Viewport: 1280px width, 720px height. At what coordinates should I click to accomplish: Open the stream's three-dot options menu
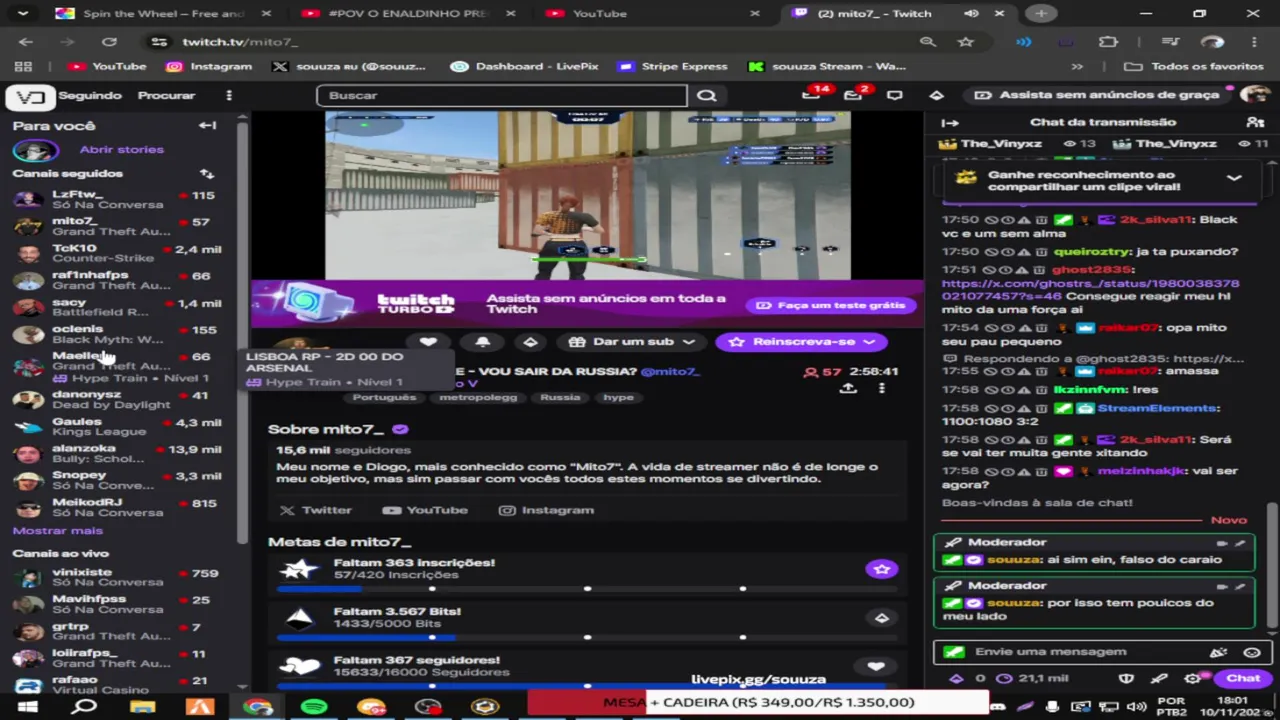tap(882, 389)
